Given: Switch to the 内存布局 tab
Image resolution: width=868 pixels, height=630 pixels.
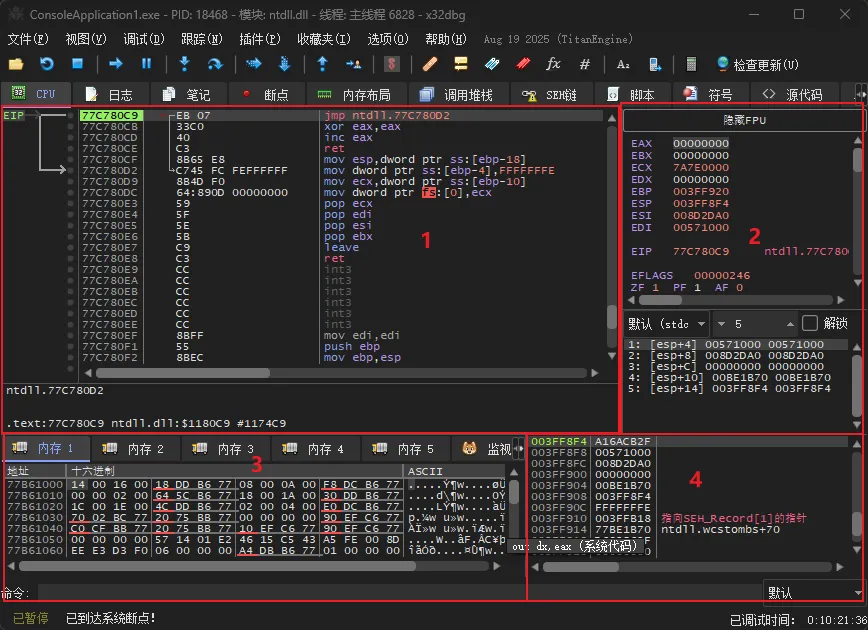Looking at the screenshot, I should (354, 95).
